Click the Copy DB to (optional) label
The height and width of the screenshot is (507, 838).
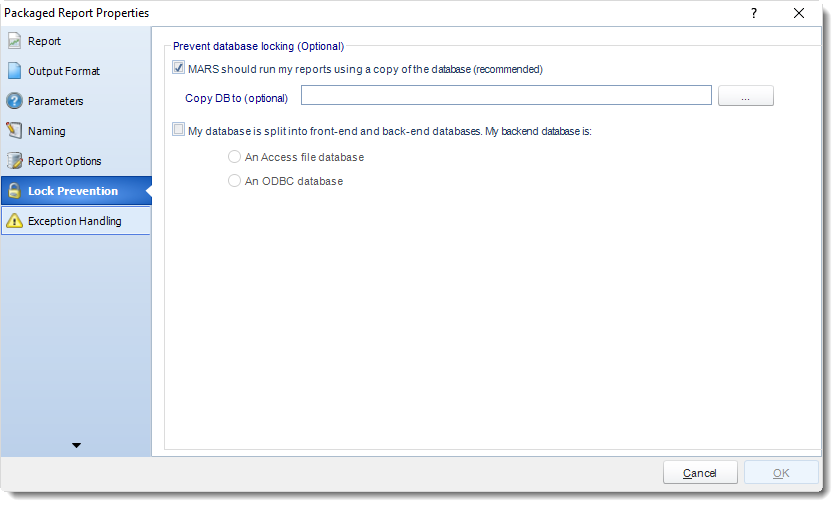click(236, 98)
